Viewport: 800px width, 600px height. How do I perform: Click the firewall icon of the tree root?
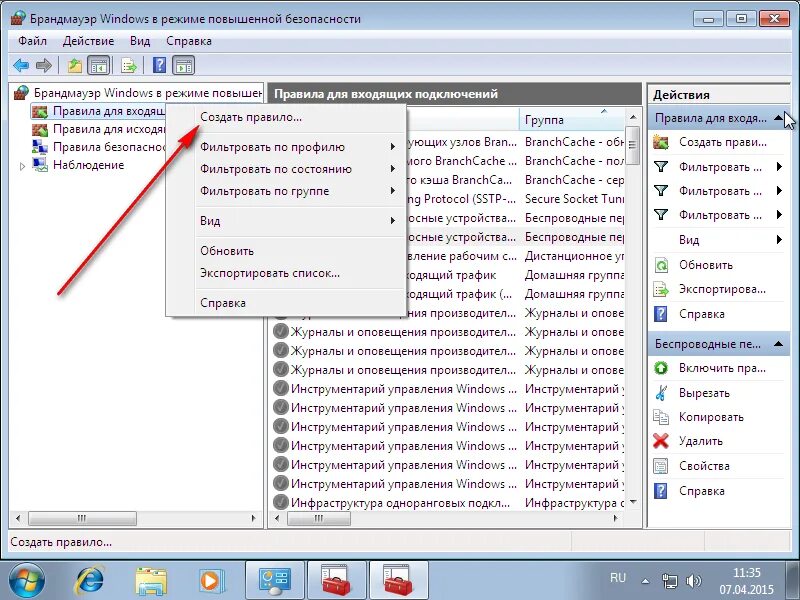[21, 92]
